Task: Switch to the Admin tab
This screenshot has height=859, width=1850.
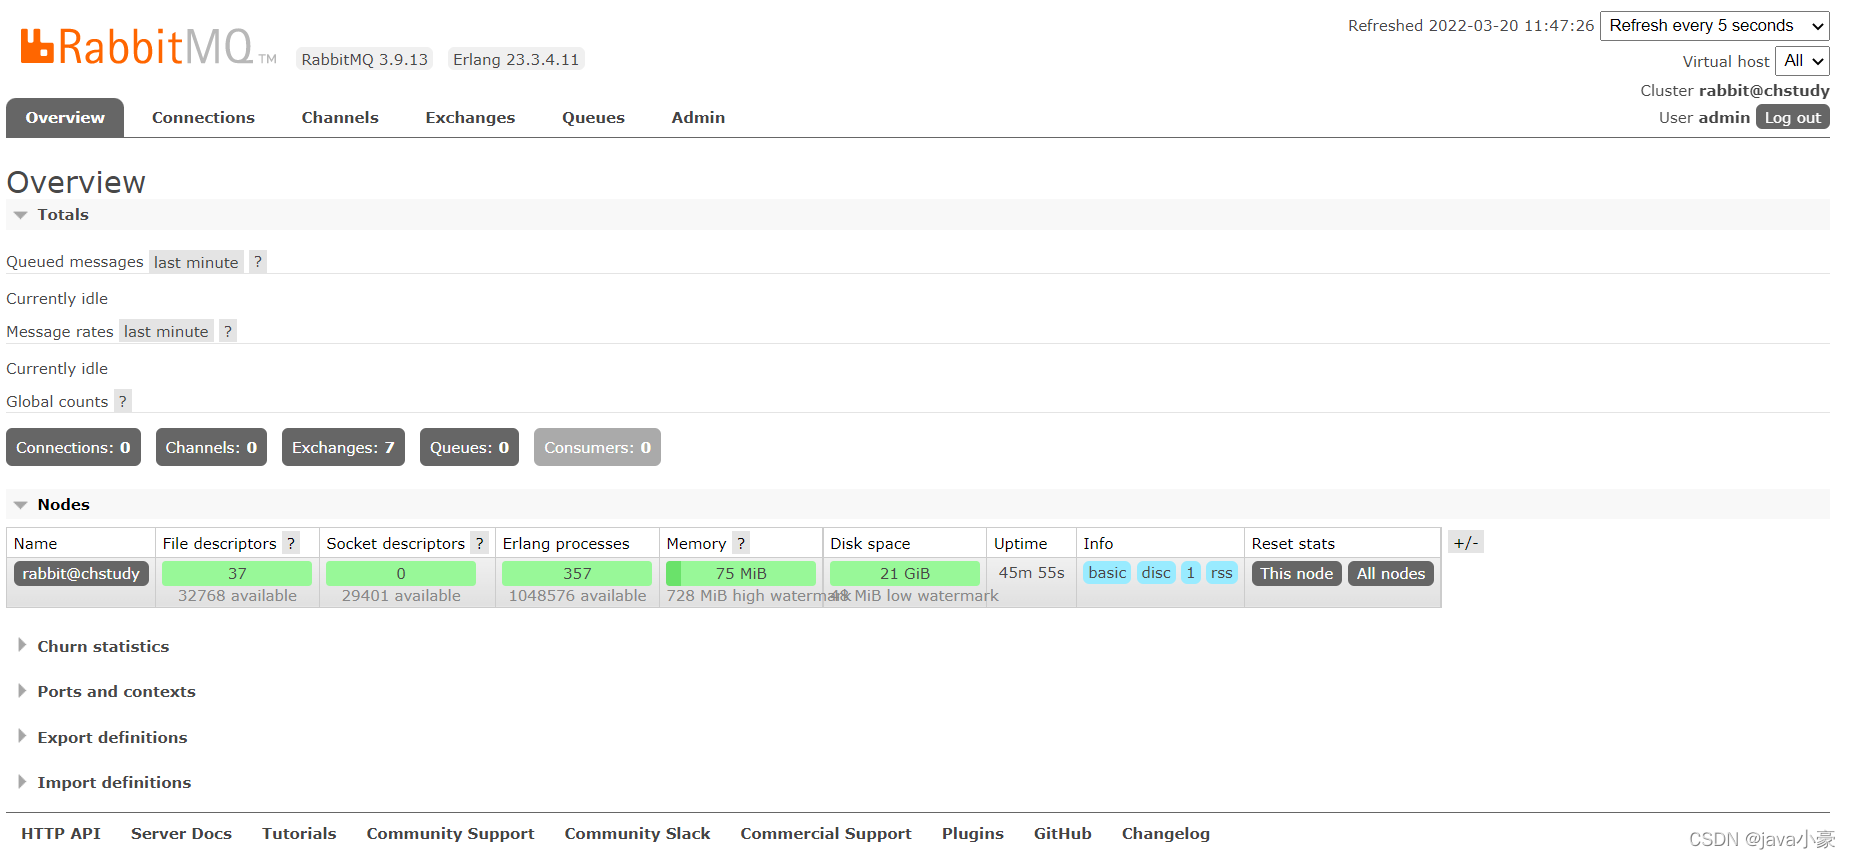Action: click(x=698, y=118)
